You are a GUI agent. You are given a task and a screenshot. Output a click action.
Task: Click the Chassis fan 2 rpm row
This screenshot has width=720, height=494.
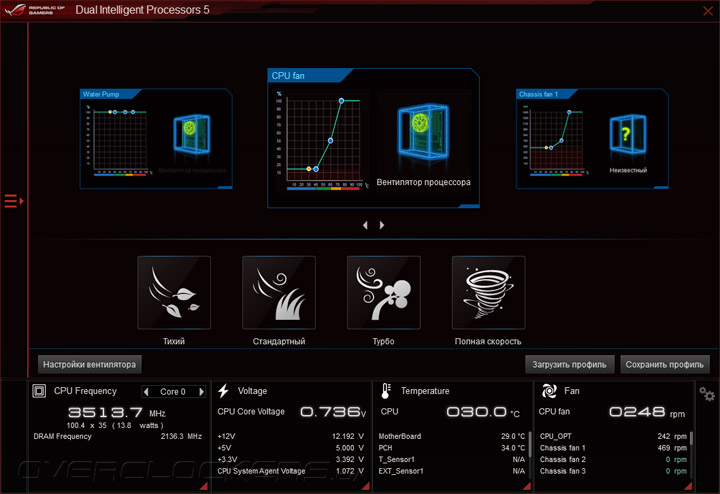pos(613,459)
